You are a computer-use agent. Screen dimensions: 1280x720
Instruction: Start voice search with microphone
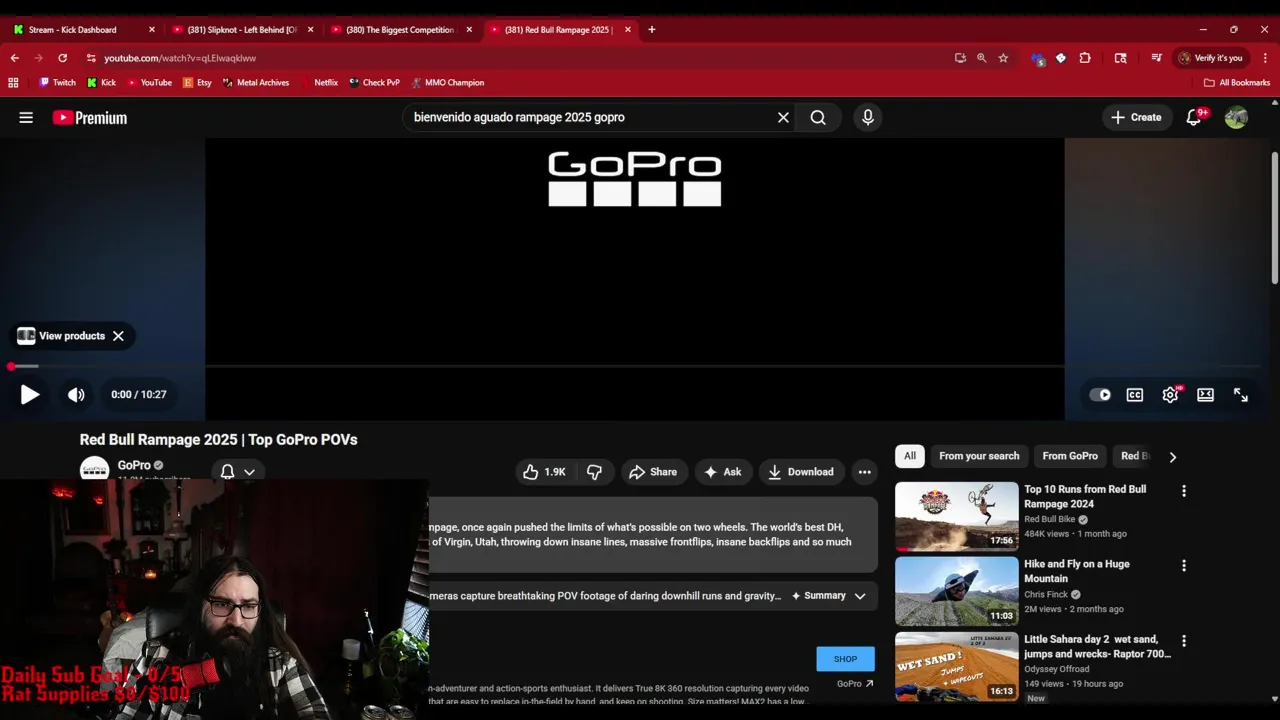(x=867, y=117)
